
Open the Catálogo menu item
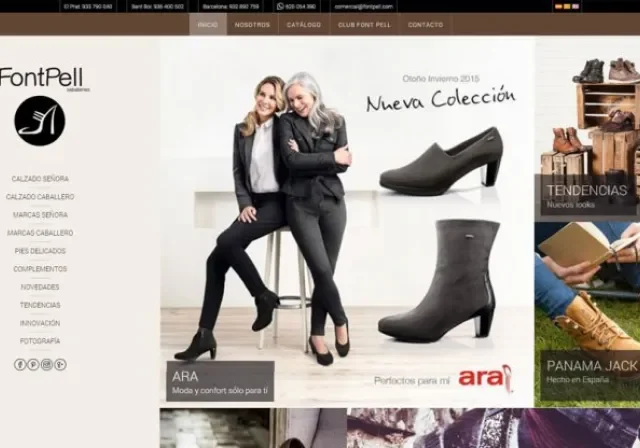tap(304, 24)
